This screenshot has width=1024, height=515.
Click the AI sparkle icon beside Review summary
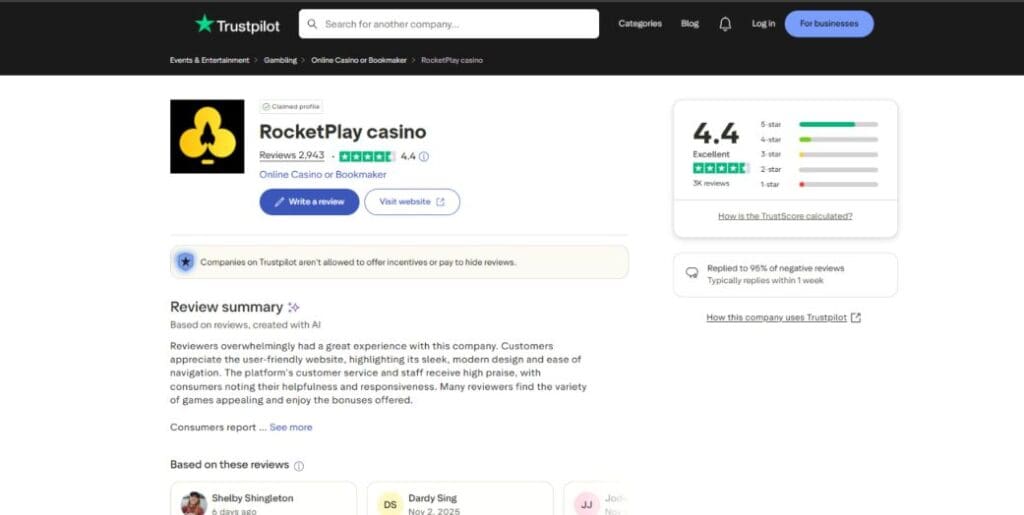pyautogui.click(x=294, y=308)
